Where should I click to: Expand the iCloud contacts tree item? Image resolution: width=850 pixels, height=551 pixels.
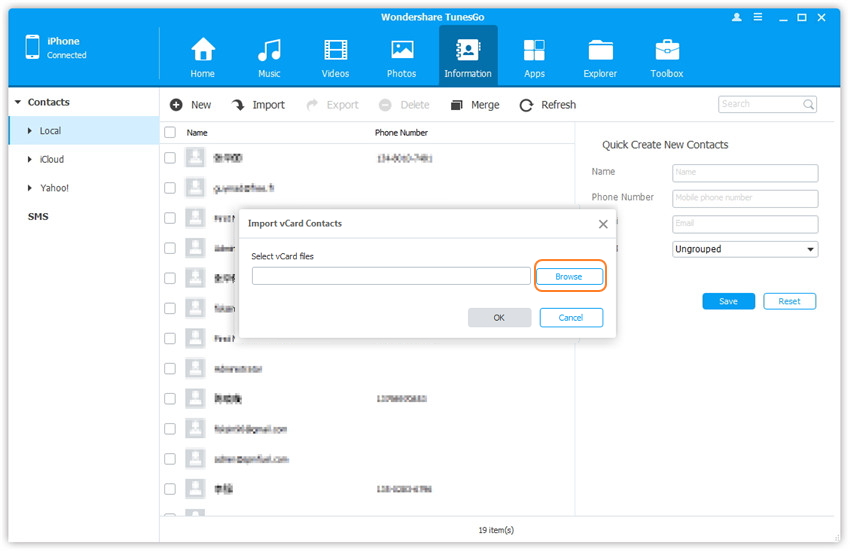[x=30, y=160]
